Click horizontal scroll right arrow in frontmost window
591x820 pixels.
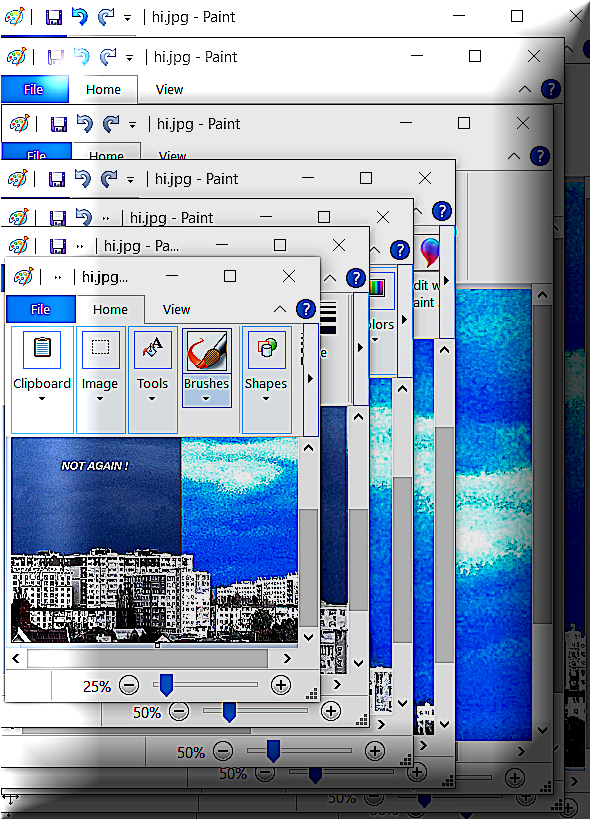tap(287, 658)
